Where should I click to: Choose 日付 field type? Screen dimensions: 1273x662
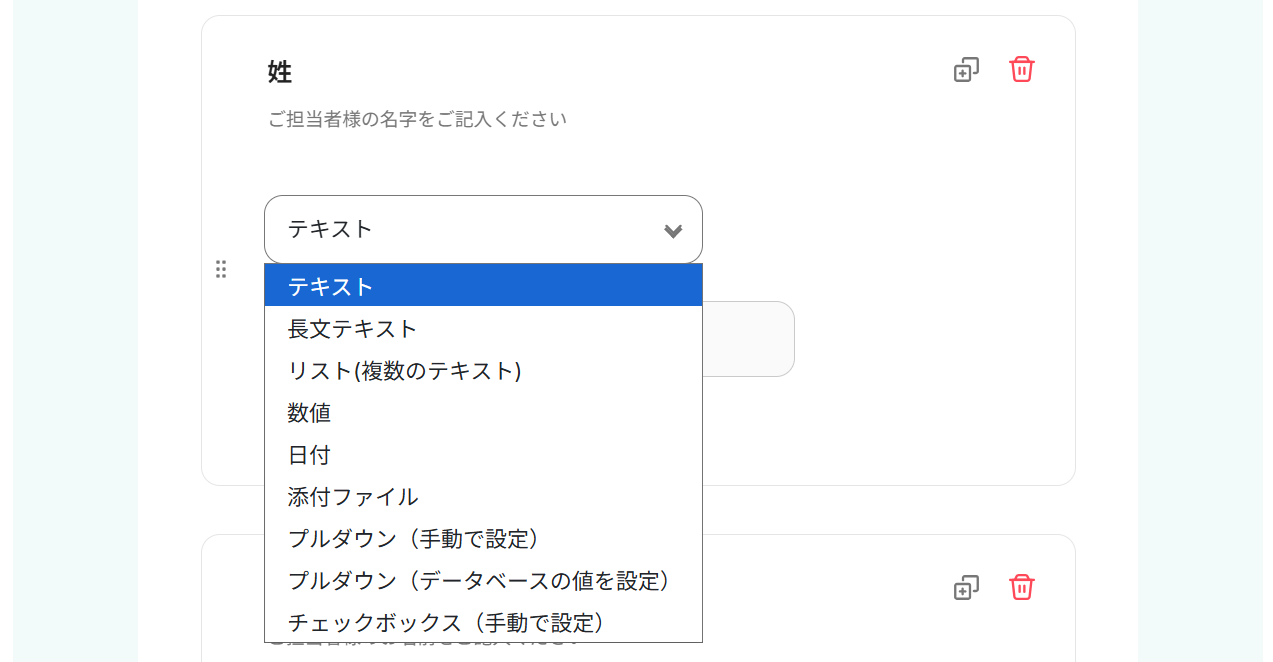(483, 454)
